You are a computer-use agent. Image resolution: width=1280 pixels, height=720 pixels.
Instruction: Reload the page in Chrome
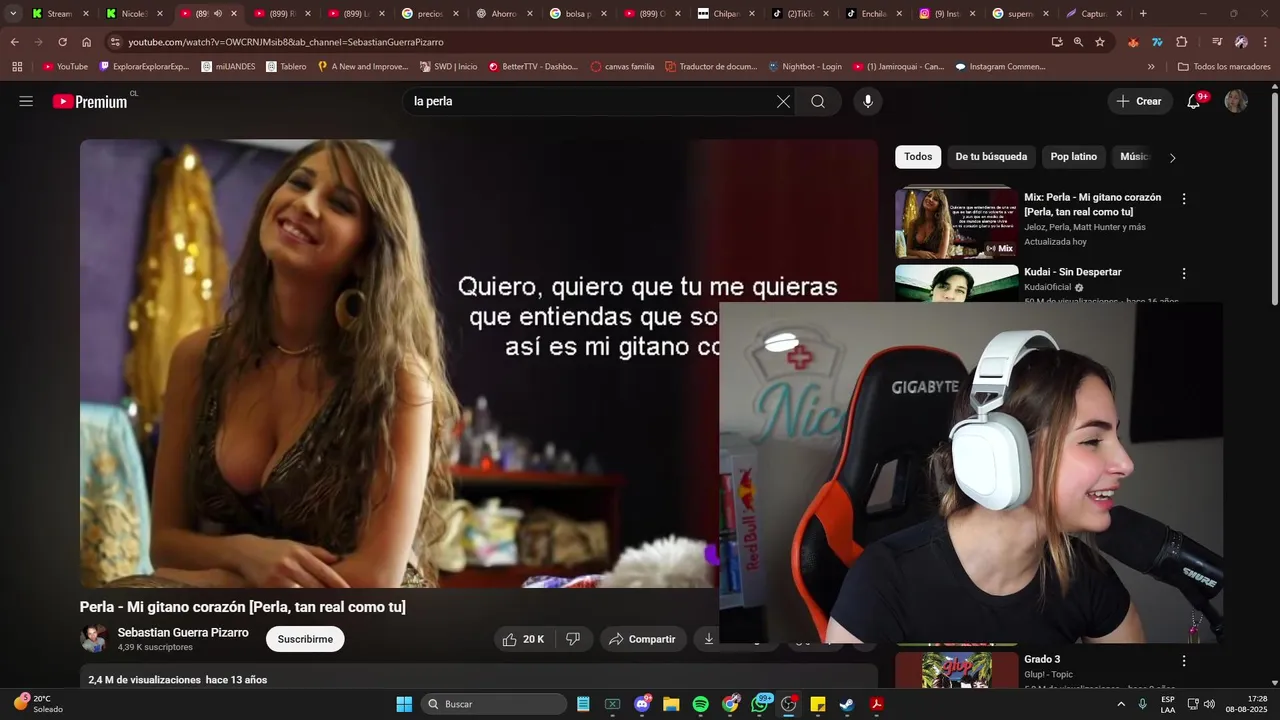62,42
